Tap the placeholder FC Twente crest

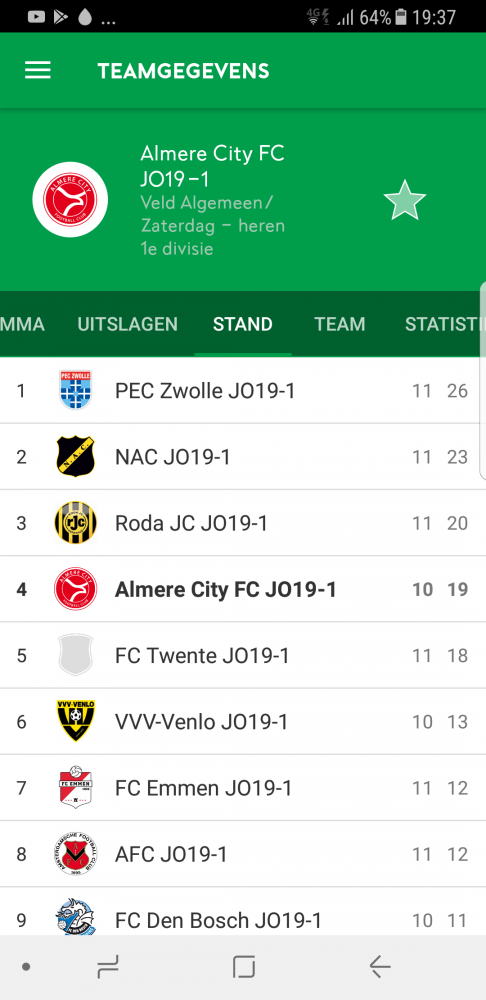coord(75,655)
